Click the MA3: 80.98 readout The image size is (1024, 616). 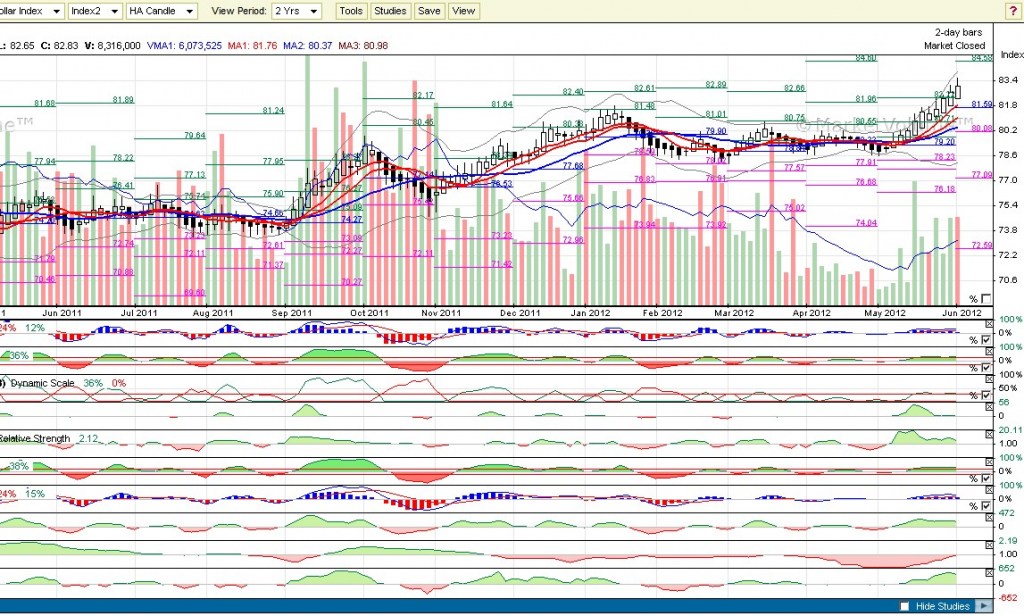(x=363, y=46)
